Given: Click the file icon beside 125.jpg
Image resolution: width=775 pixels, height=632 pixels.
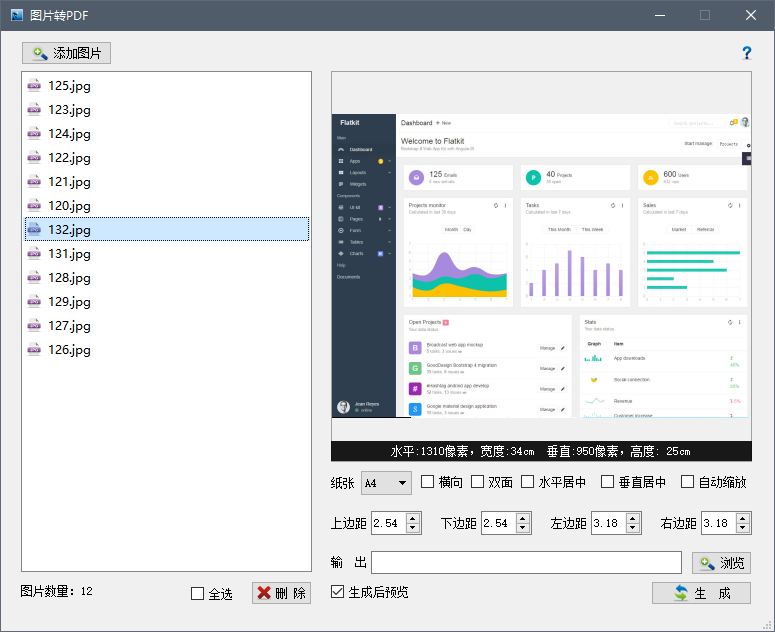Looking at the screenshot, I should click(x=35, y=86).
